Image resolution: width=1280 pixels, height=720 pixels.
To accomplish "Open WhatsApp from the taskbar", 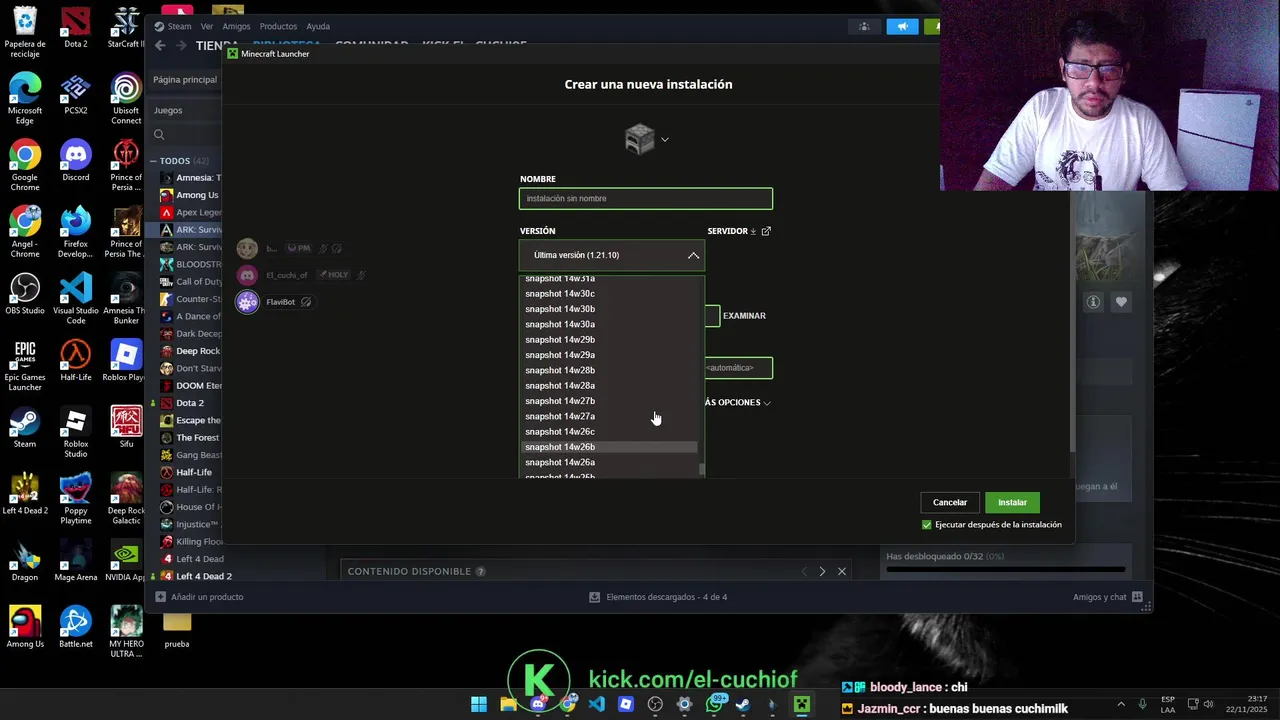I will coord(714,704).
